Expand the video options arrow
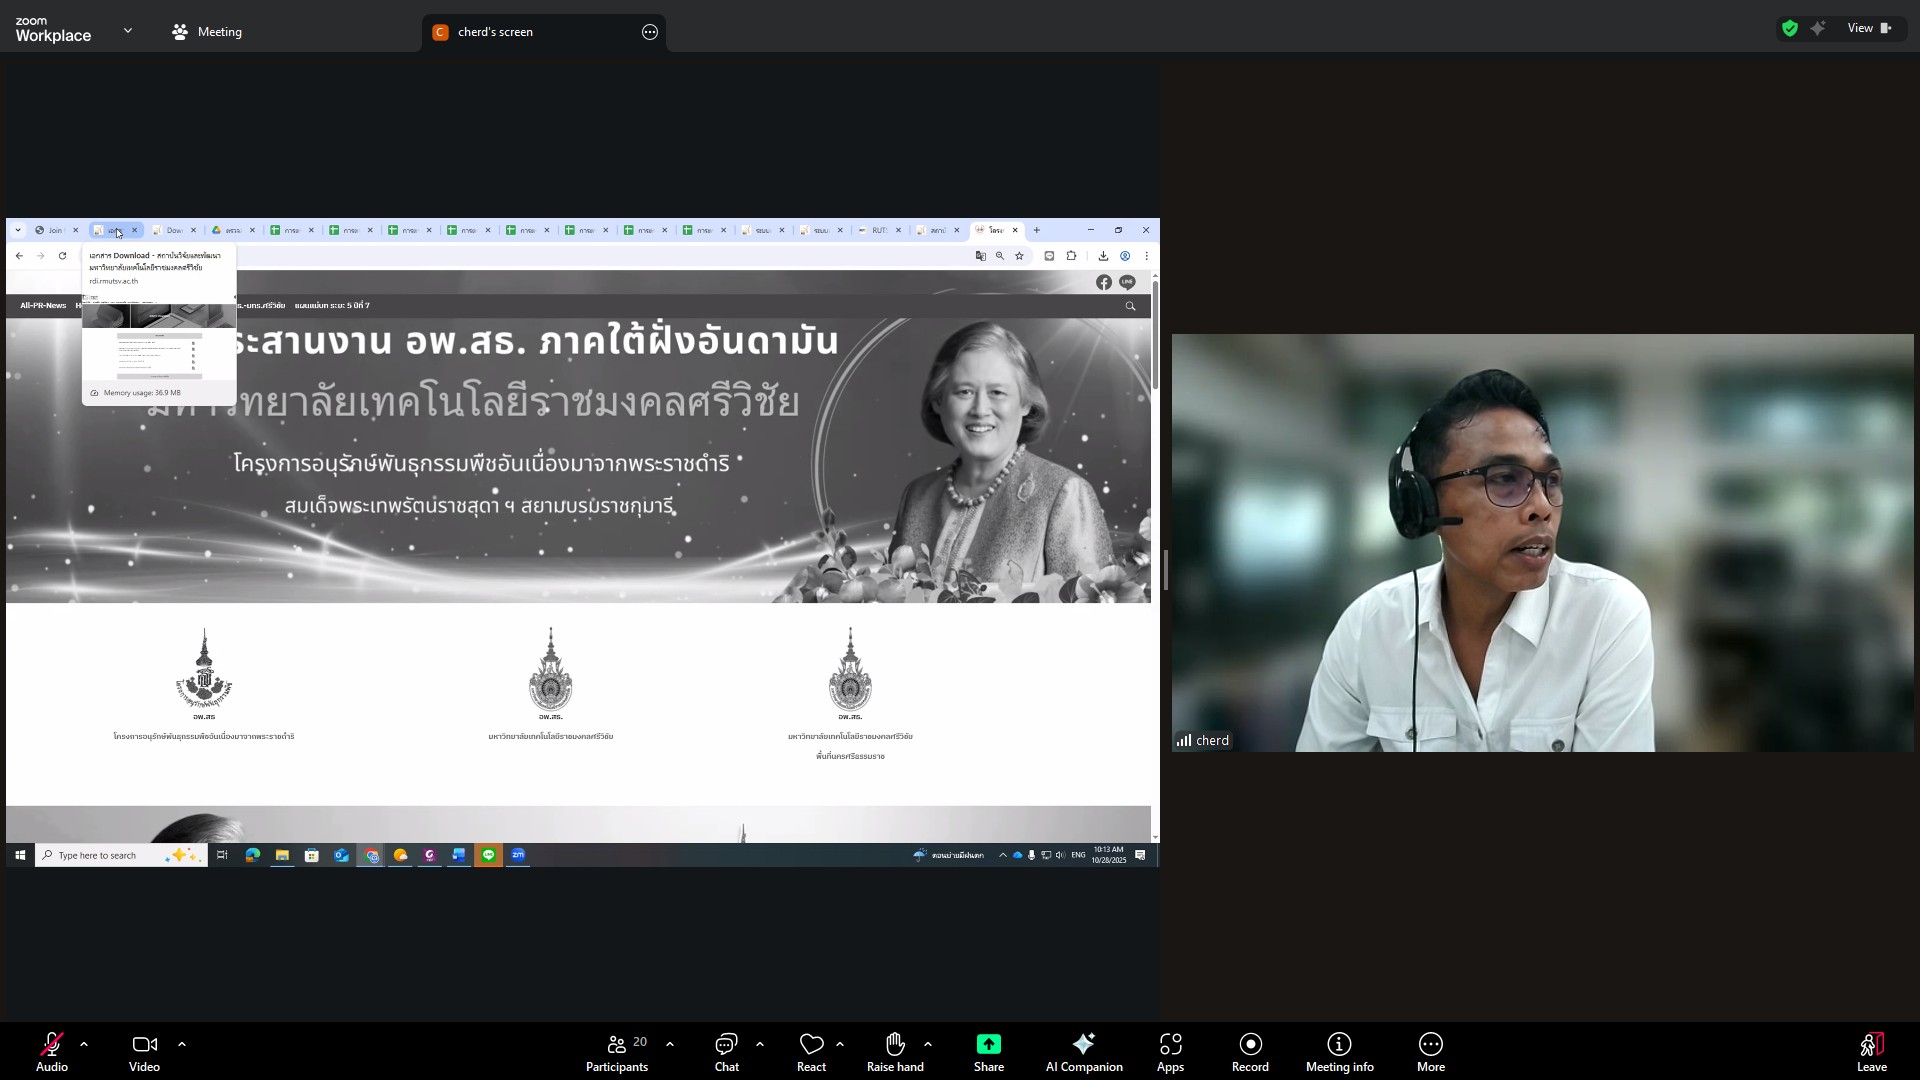The width and height of the screenshot is (1920, 1080). [182, 1044]
